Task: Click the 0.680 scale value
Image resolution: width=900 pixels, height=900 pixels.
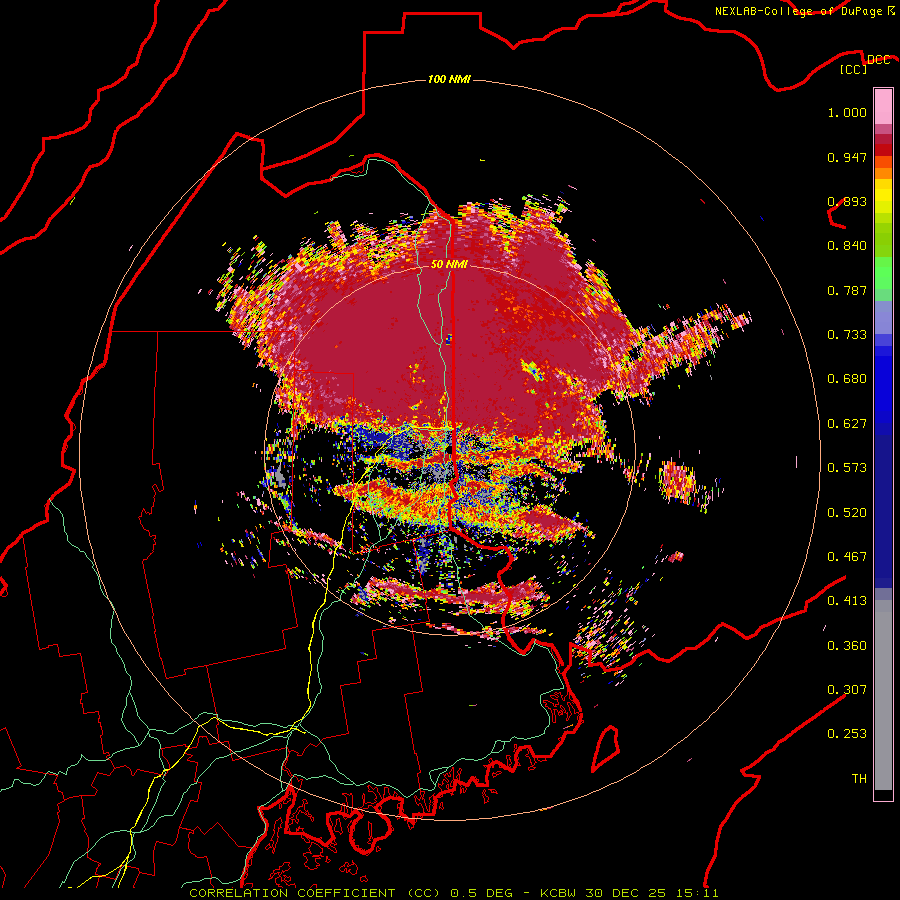Action: (x=847, y=379)
